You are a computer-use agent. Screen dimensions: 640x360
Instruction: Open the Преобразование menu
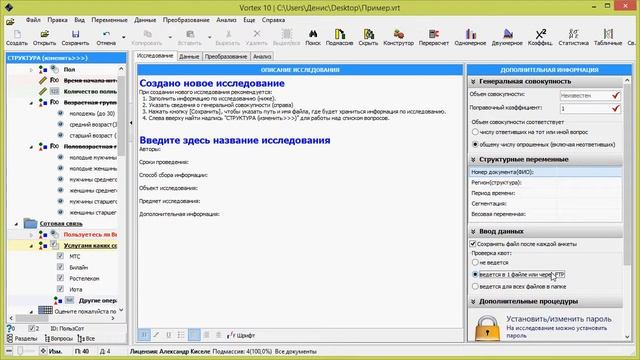click(x=186, y=20)
